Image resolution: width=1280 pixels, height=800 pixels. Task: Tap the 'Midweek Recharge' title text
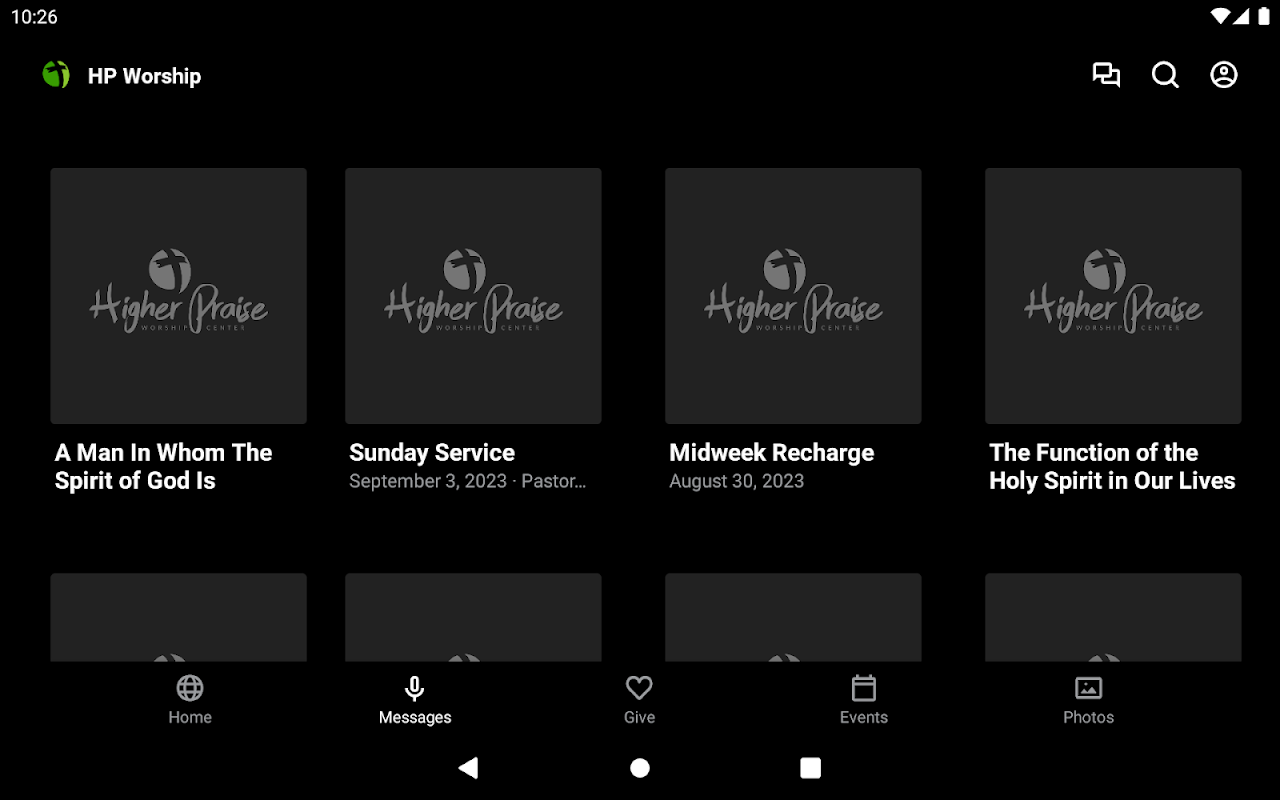pyautogui.click(x=771, y=453)
